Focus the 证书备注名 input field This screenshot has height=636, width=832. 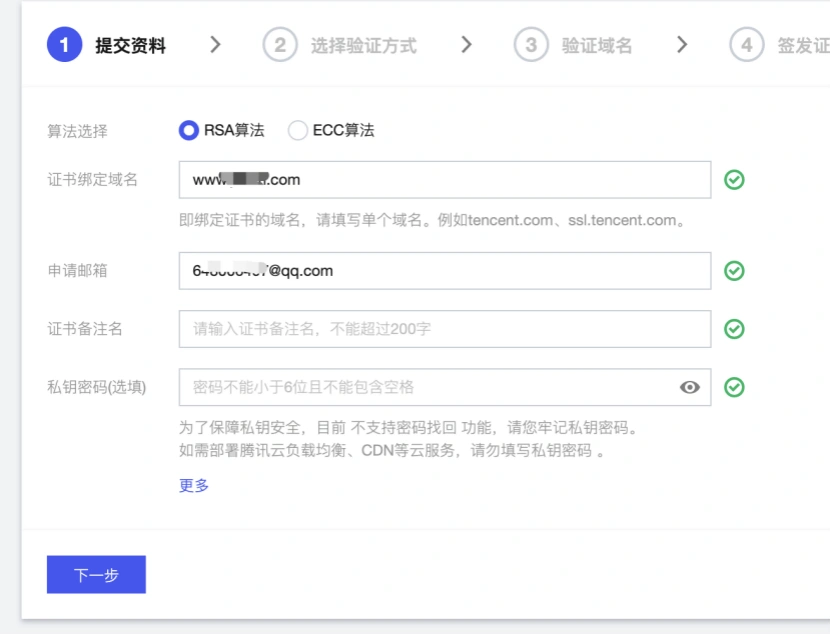click(444, 329)
